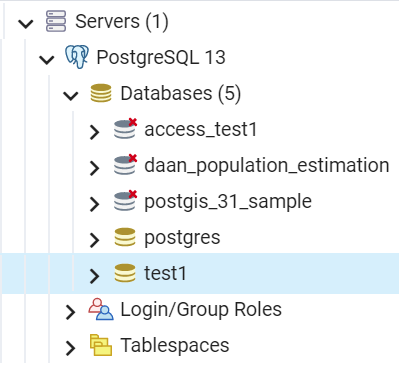
Task: Collapse the PostgreSQL 13 server node
Action: [47, 60]
